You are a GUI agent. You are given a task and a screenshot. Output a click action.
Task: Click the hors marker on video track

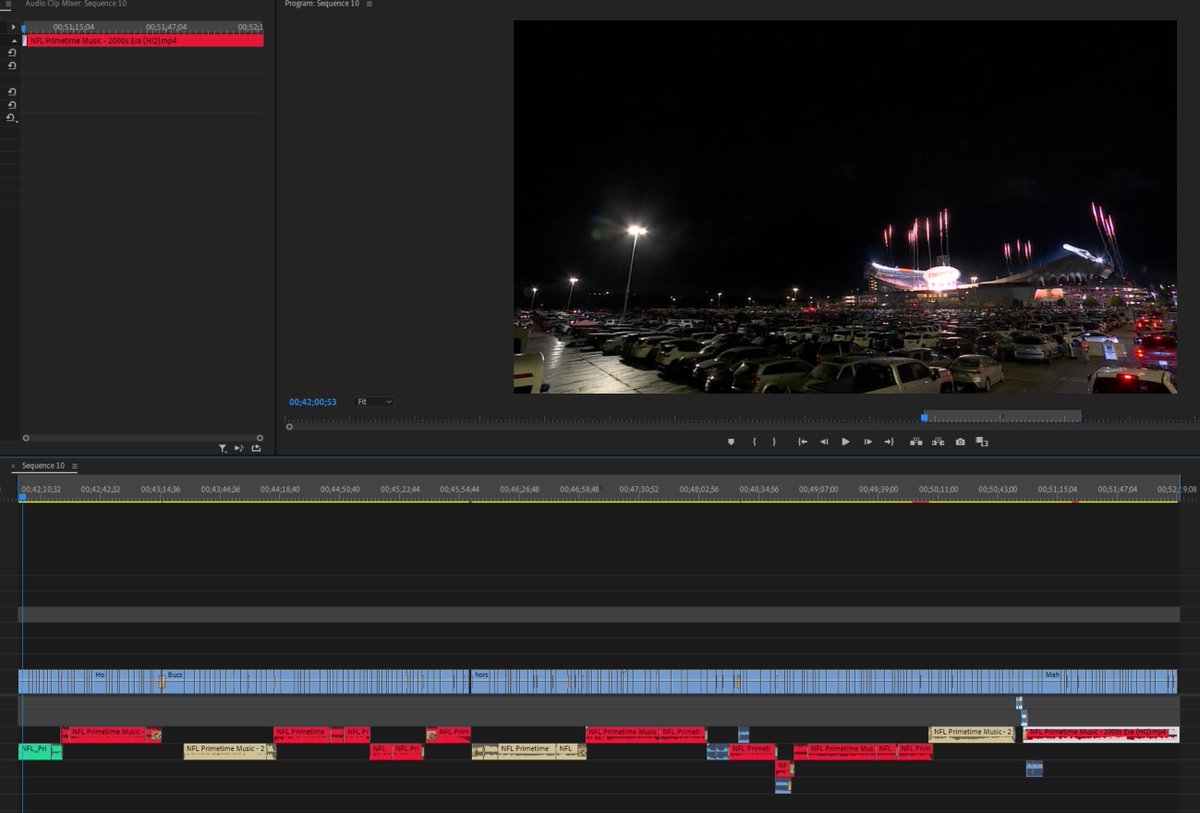481,675
